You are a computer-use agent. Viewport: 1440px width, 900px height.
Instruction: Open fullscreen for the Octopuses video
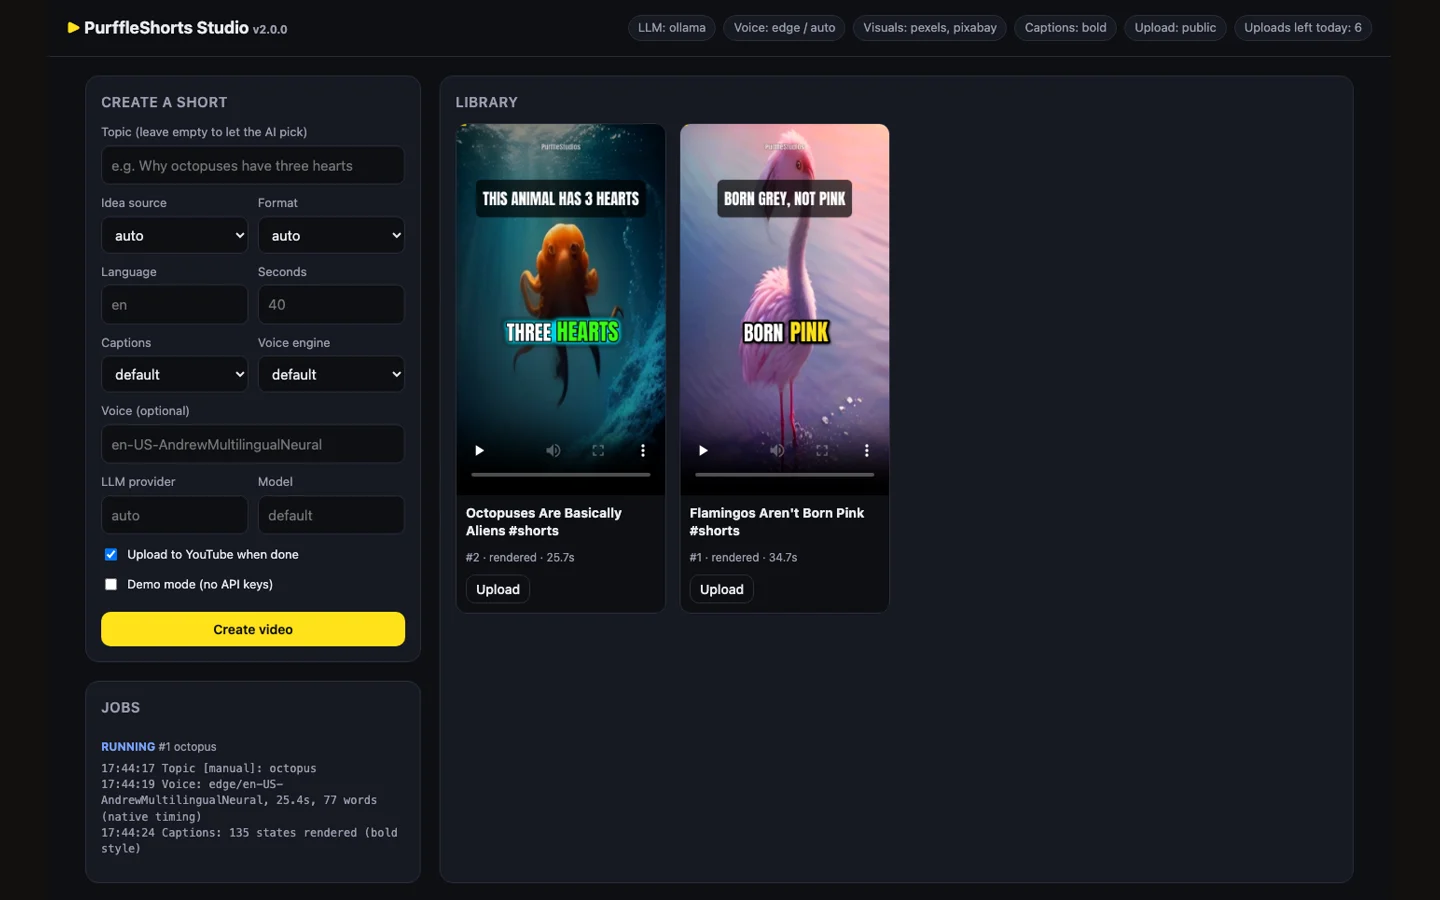pos(598,451)
